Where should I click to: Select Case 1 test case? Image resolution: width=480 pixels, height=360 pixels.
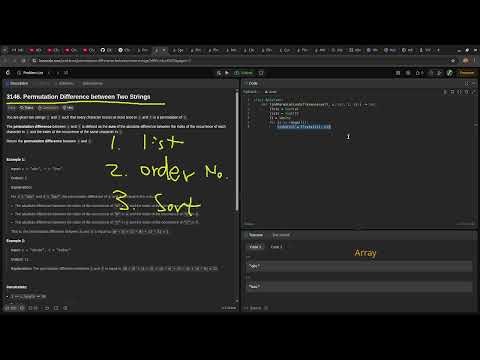click(255, 247)
